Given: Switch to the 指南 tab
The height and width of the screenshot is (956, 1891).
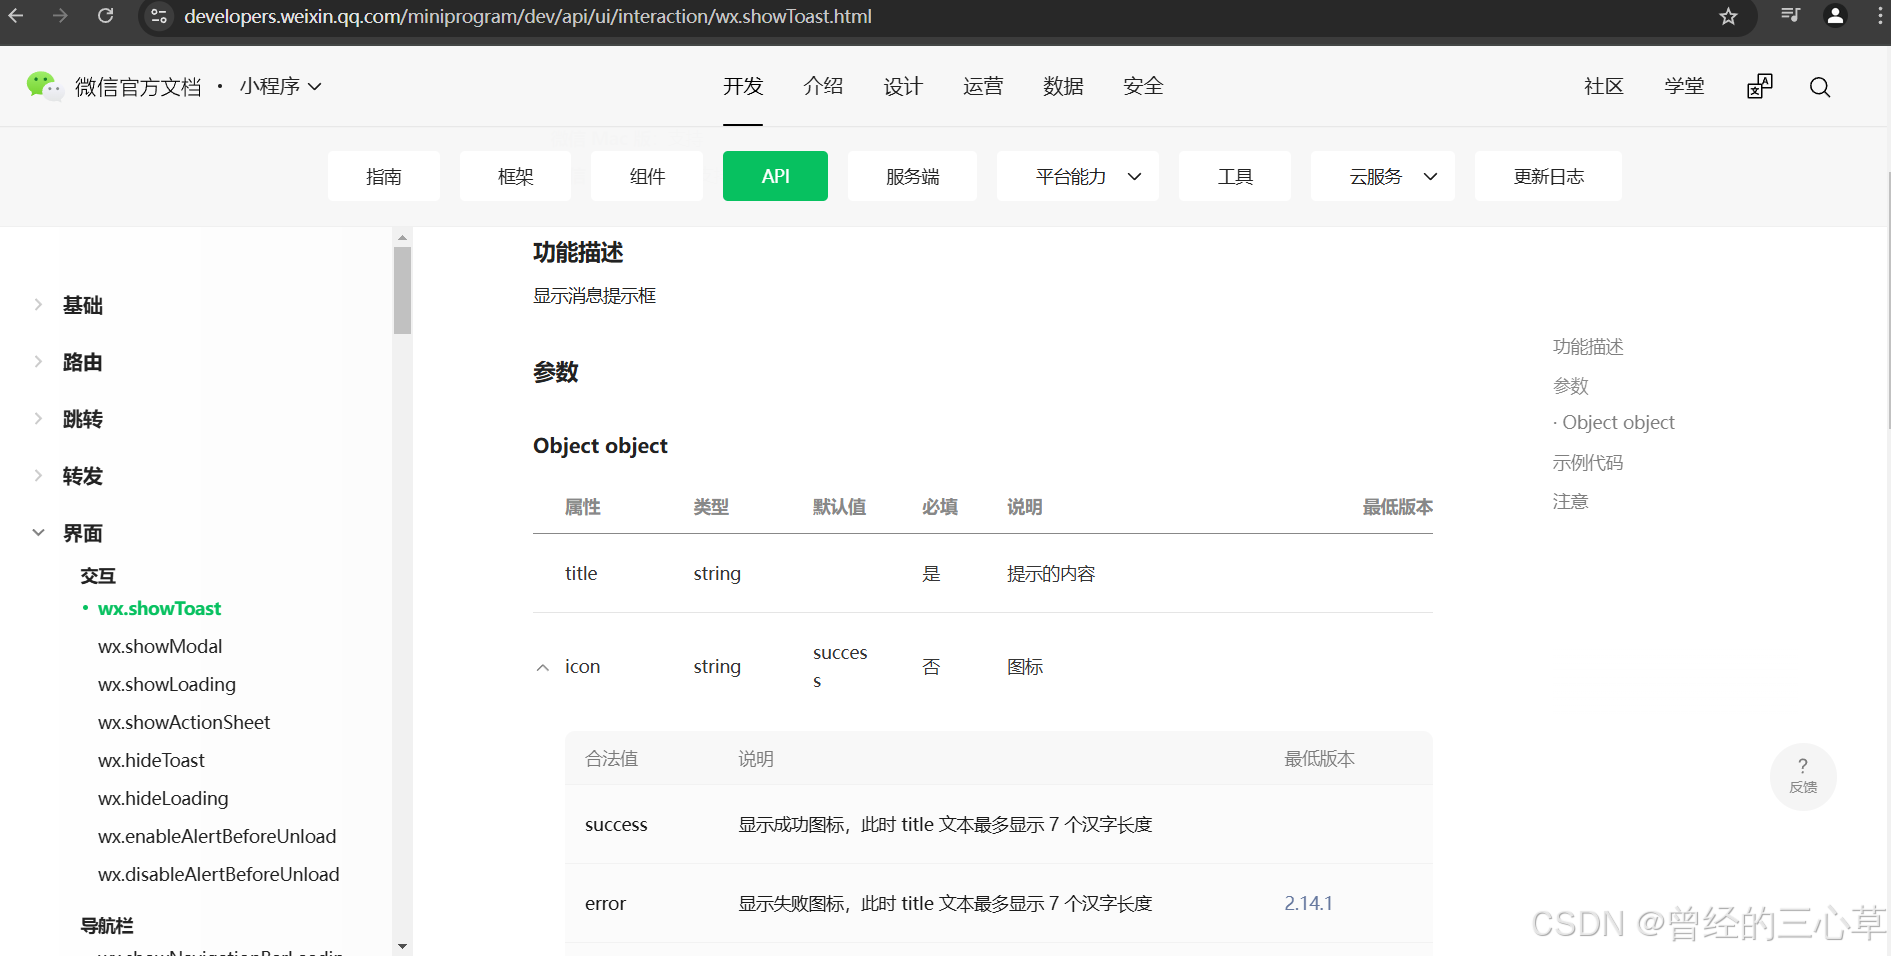Looking at the screenshot, I should (x=384, y=176).
